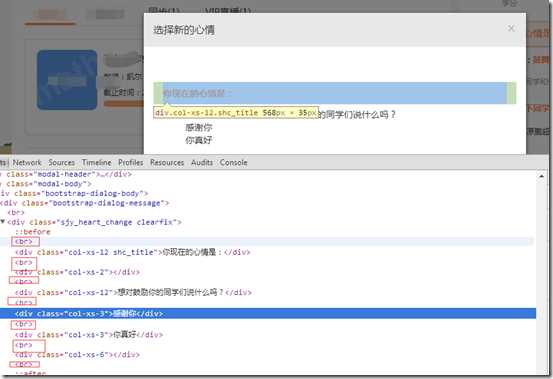Select the col-xs-3 你真好 div line
The image size is (553, 379).
pyautogui.click(x=89, y=335)
